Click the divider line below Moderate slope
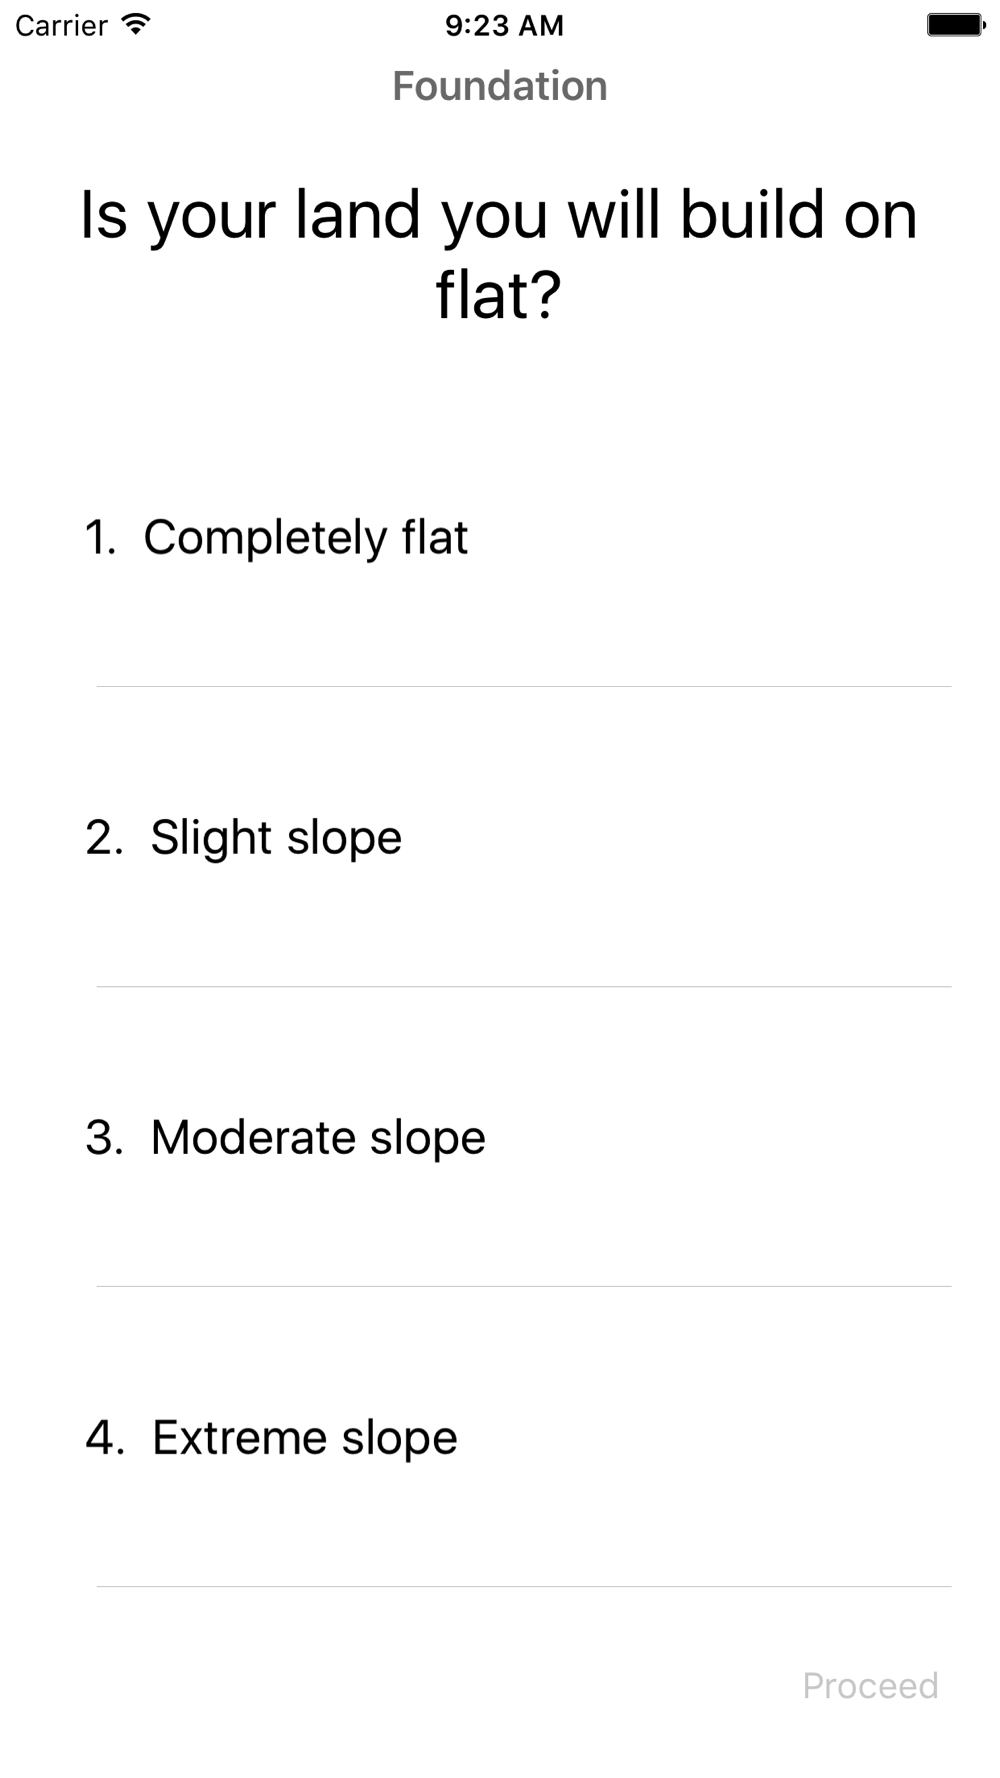The width and height of the screenshot is (1000, 1778). (x=524, y=1286)
